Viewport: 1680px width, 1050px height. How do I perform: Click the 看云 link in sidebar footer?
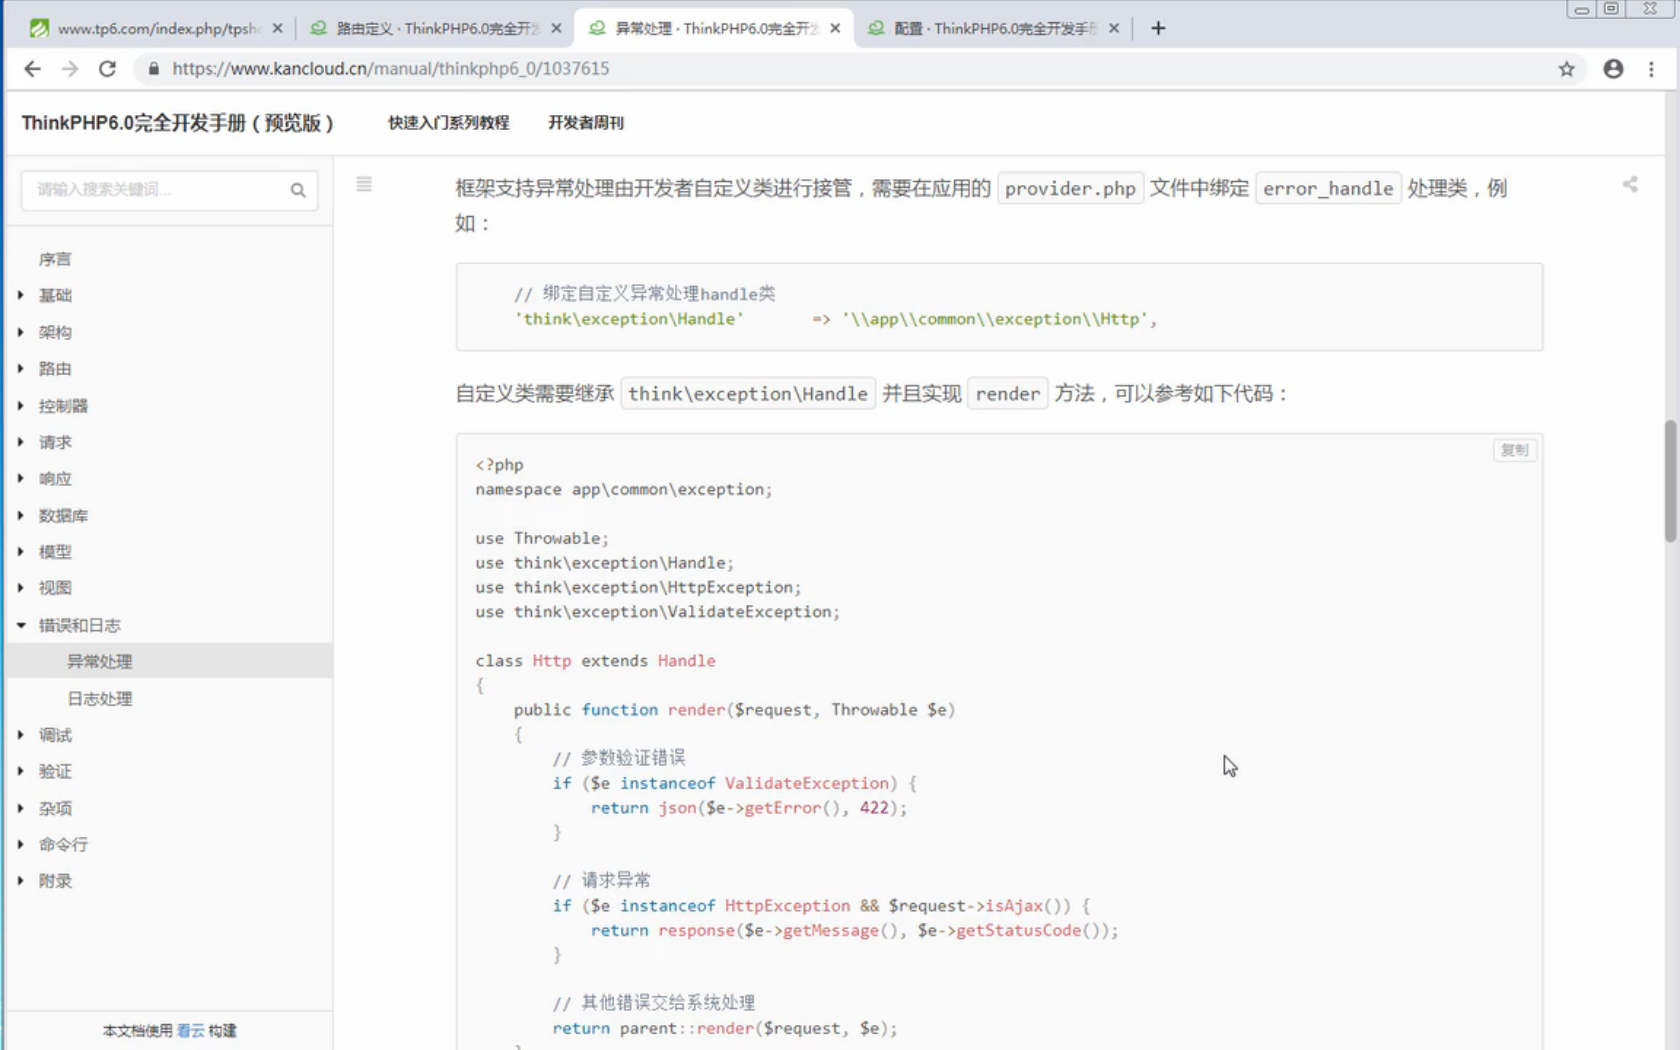(190, 1030)
